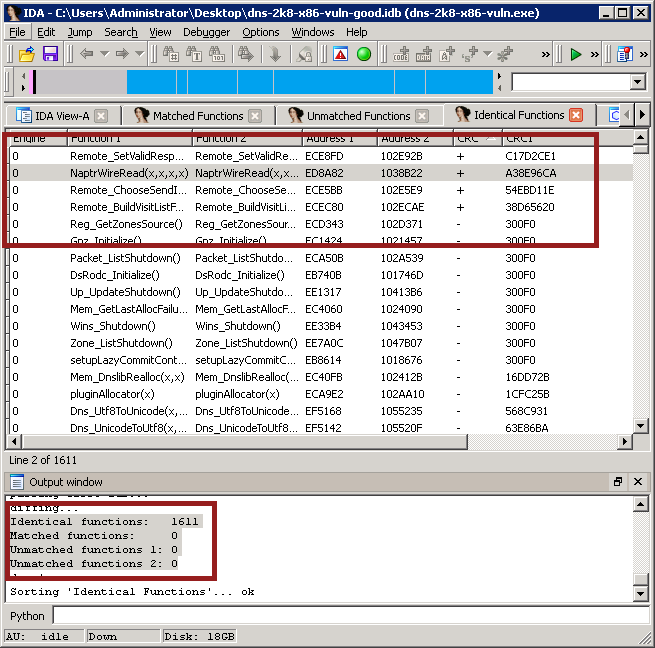Open the Edit menu

[x=46, y=32]
